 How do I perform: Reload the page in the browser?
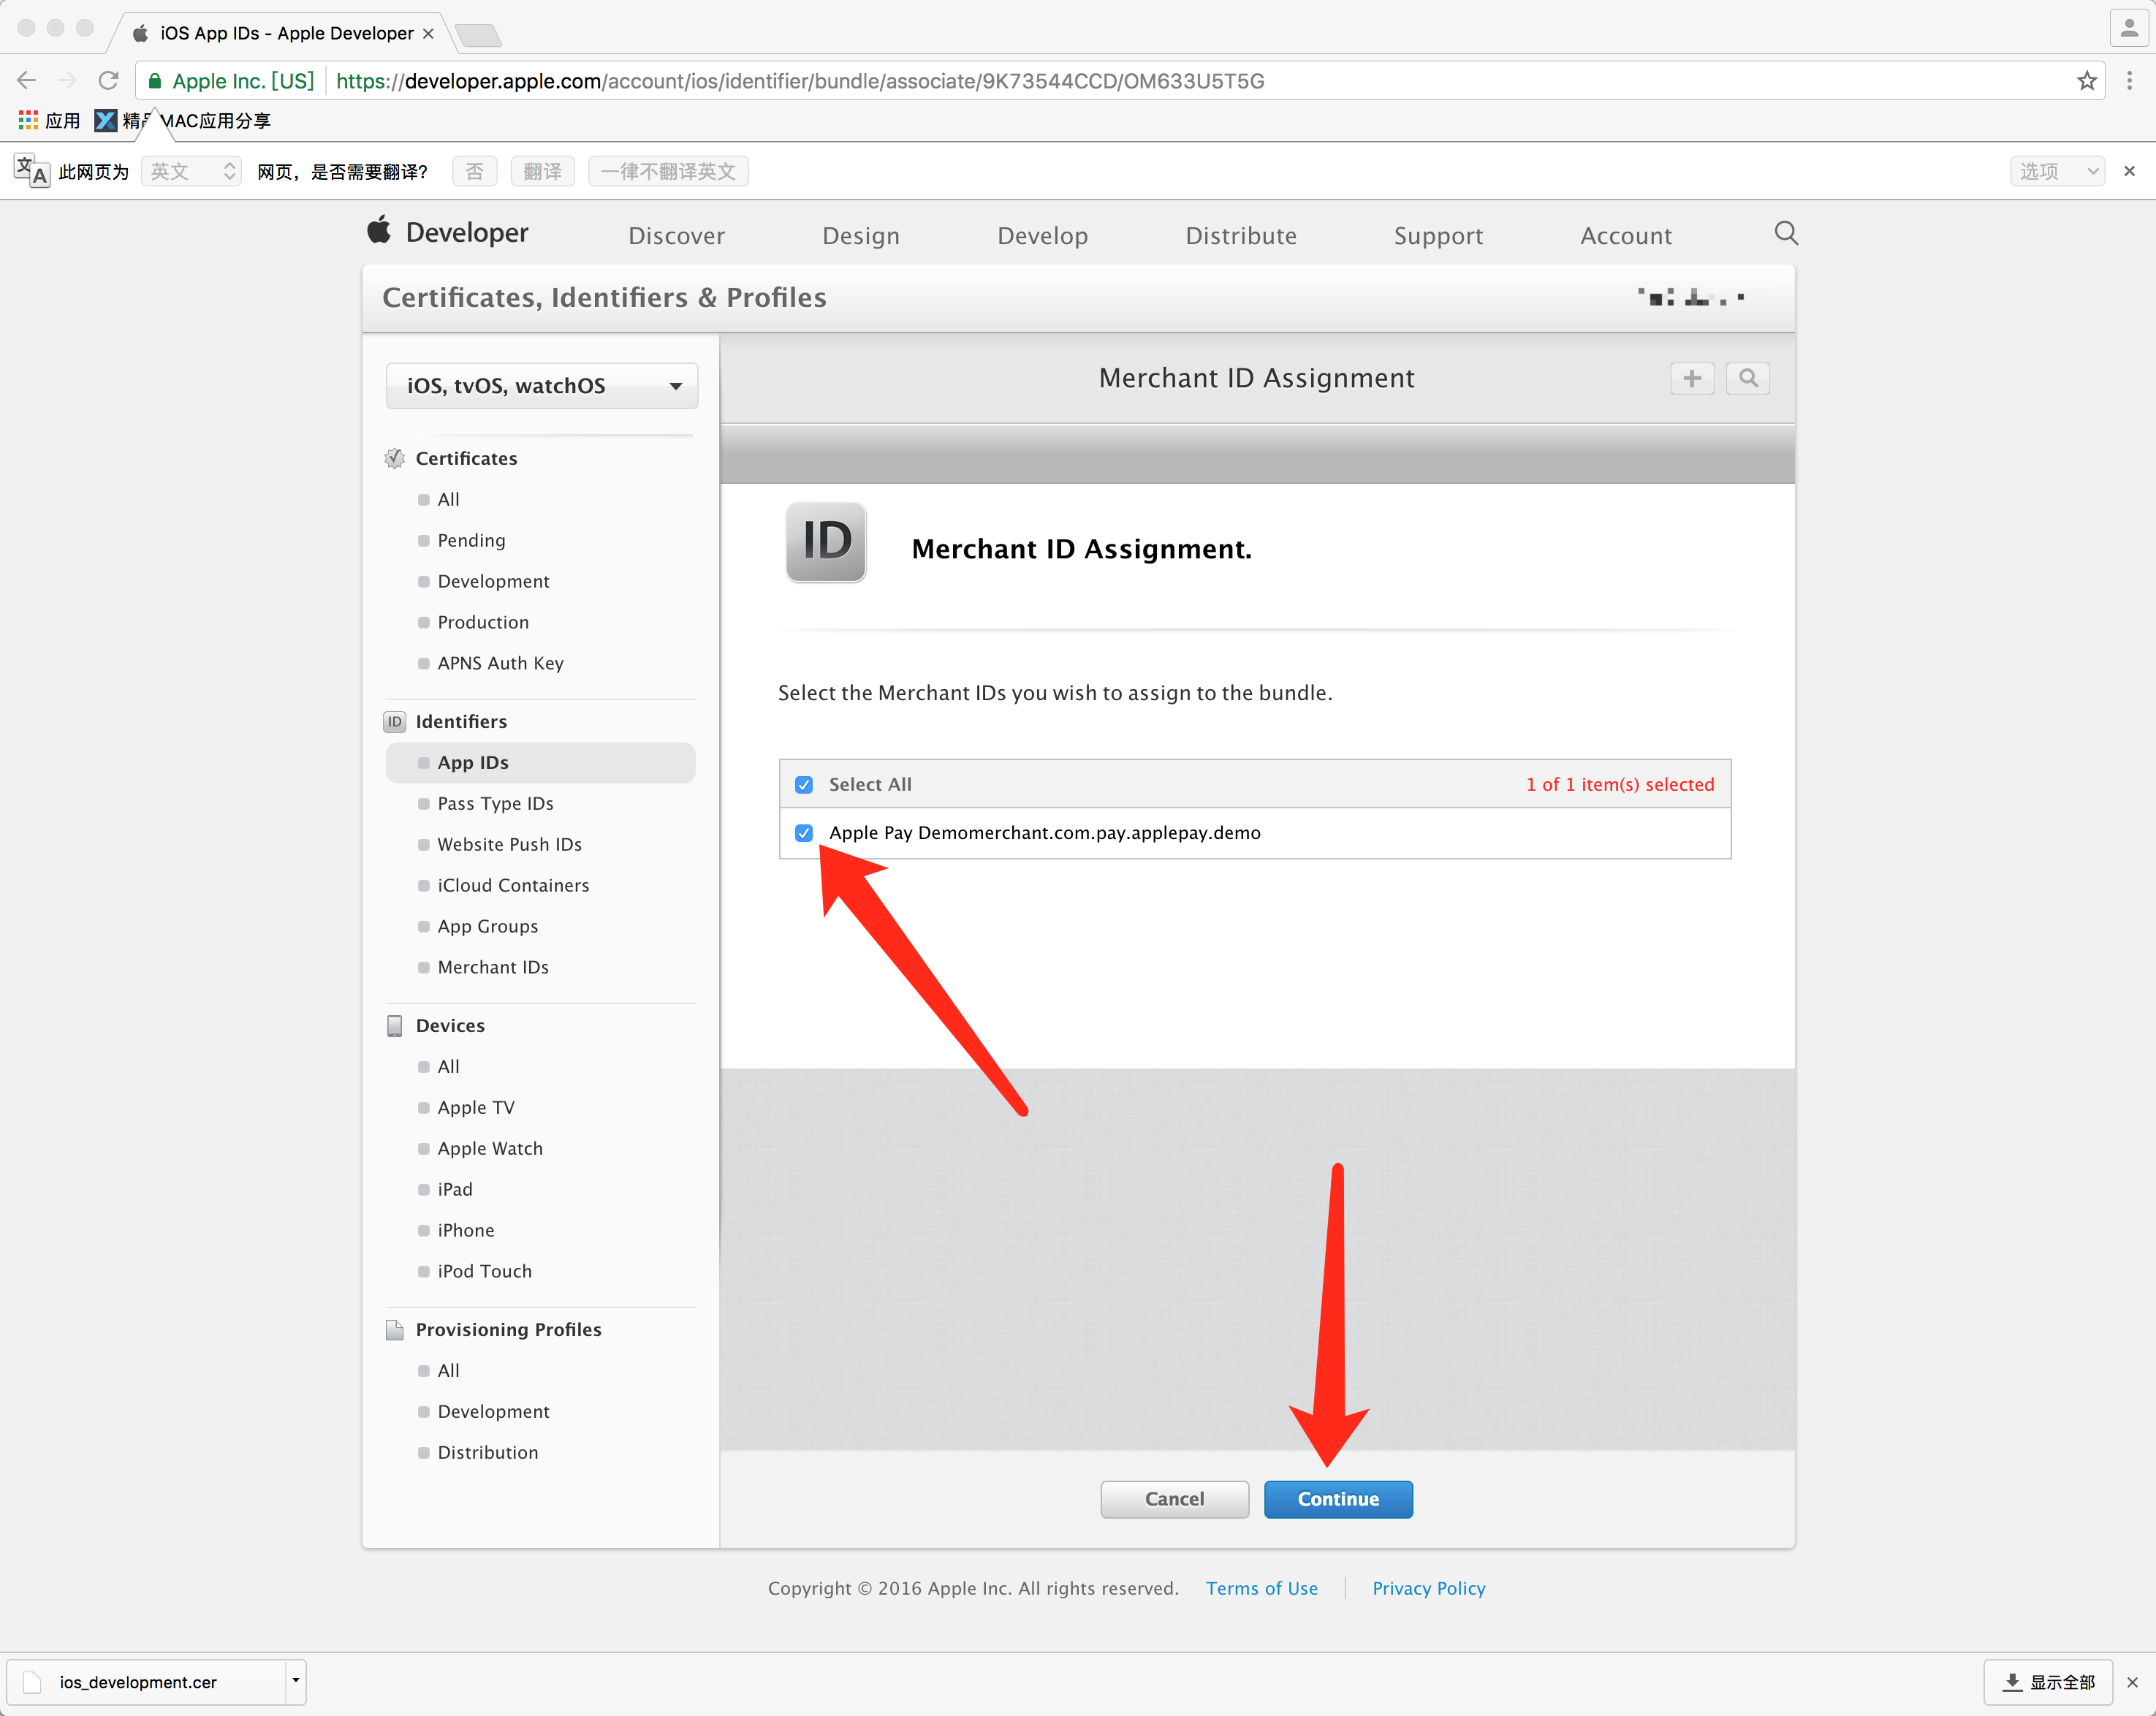coord(108,81)
